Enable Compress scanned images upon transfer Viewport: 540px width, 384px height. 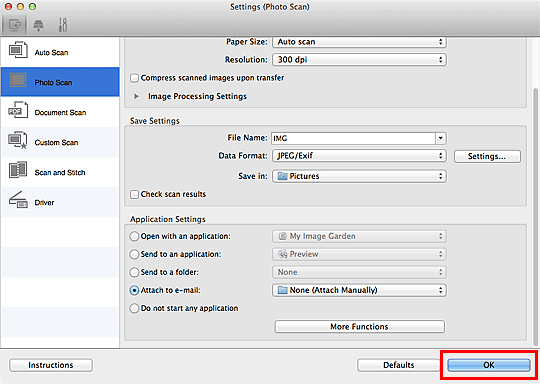tap(135, 78)
